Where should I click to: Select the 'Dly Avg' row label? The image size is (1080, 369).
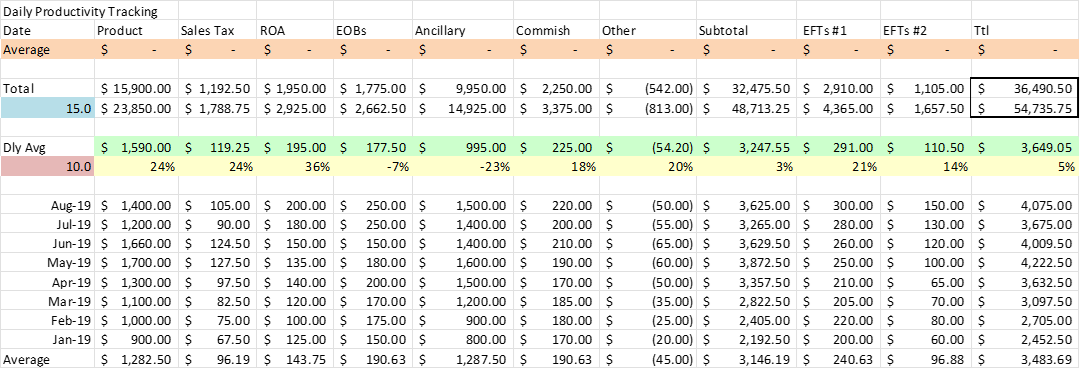[x=48, y=147]
